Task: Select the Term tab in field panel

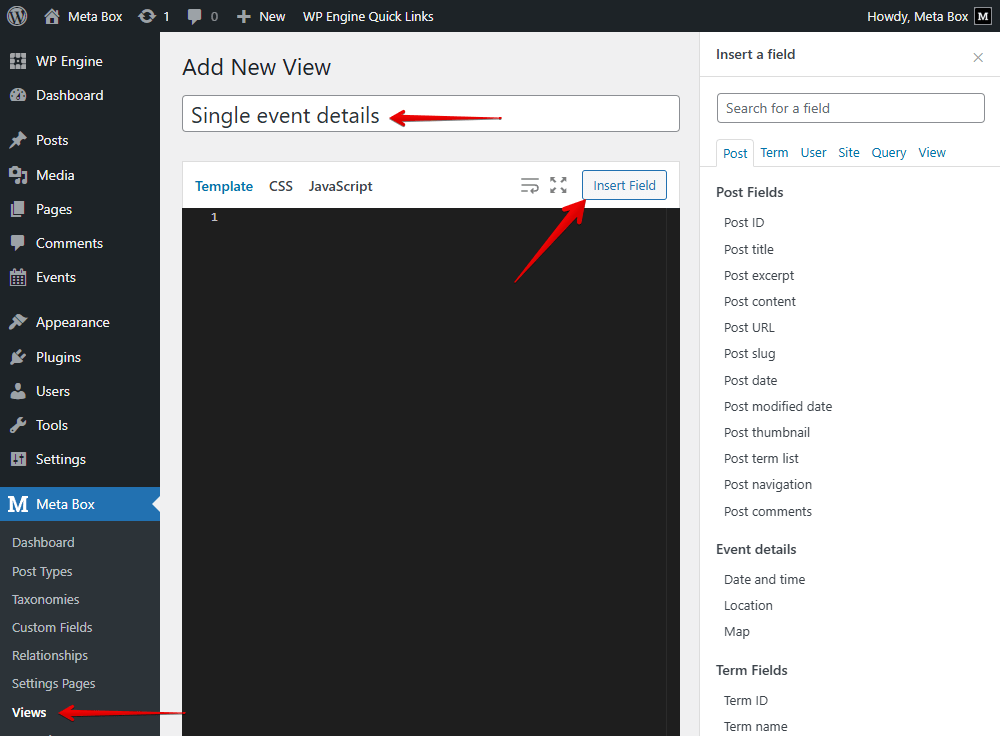Action: 774,152
